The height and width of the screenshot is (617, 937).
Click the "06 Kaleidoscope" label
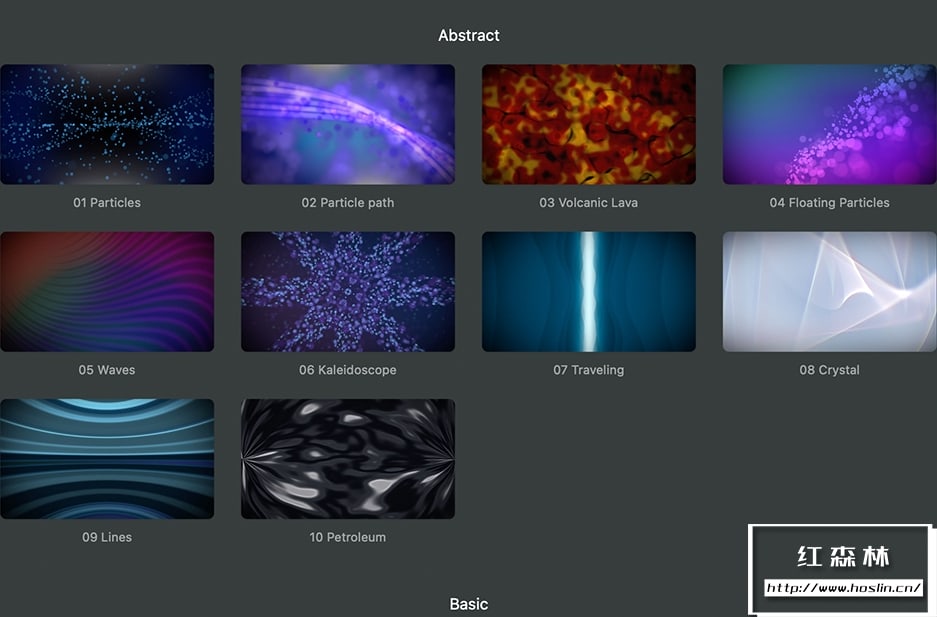pos(348,370)
